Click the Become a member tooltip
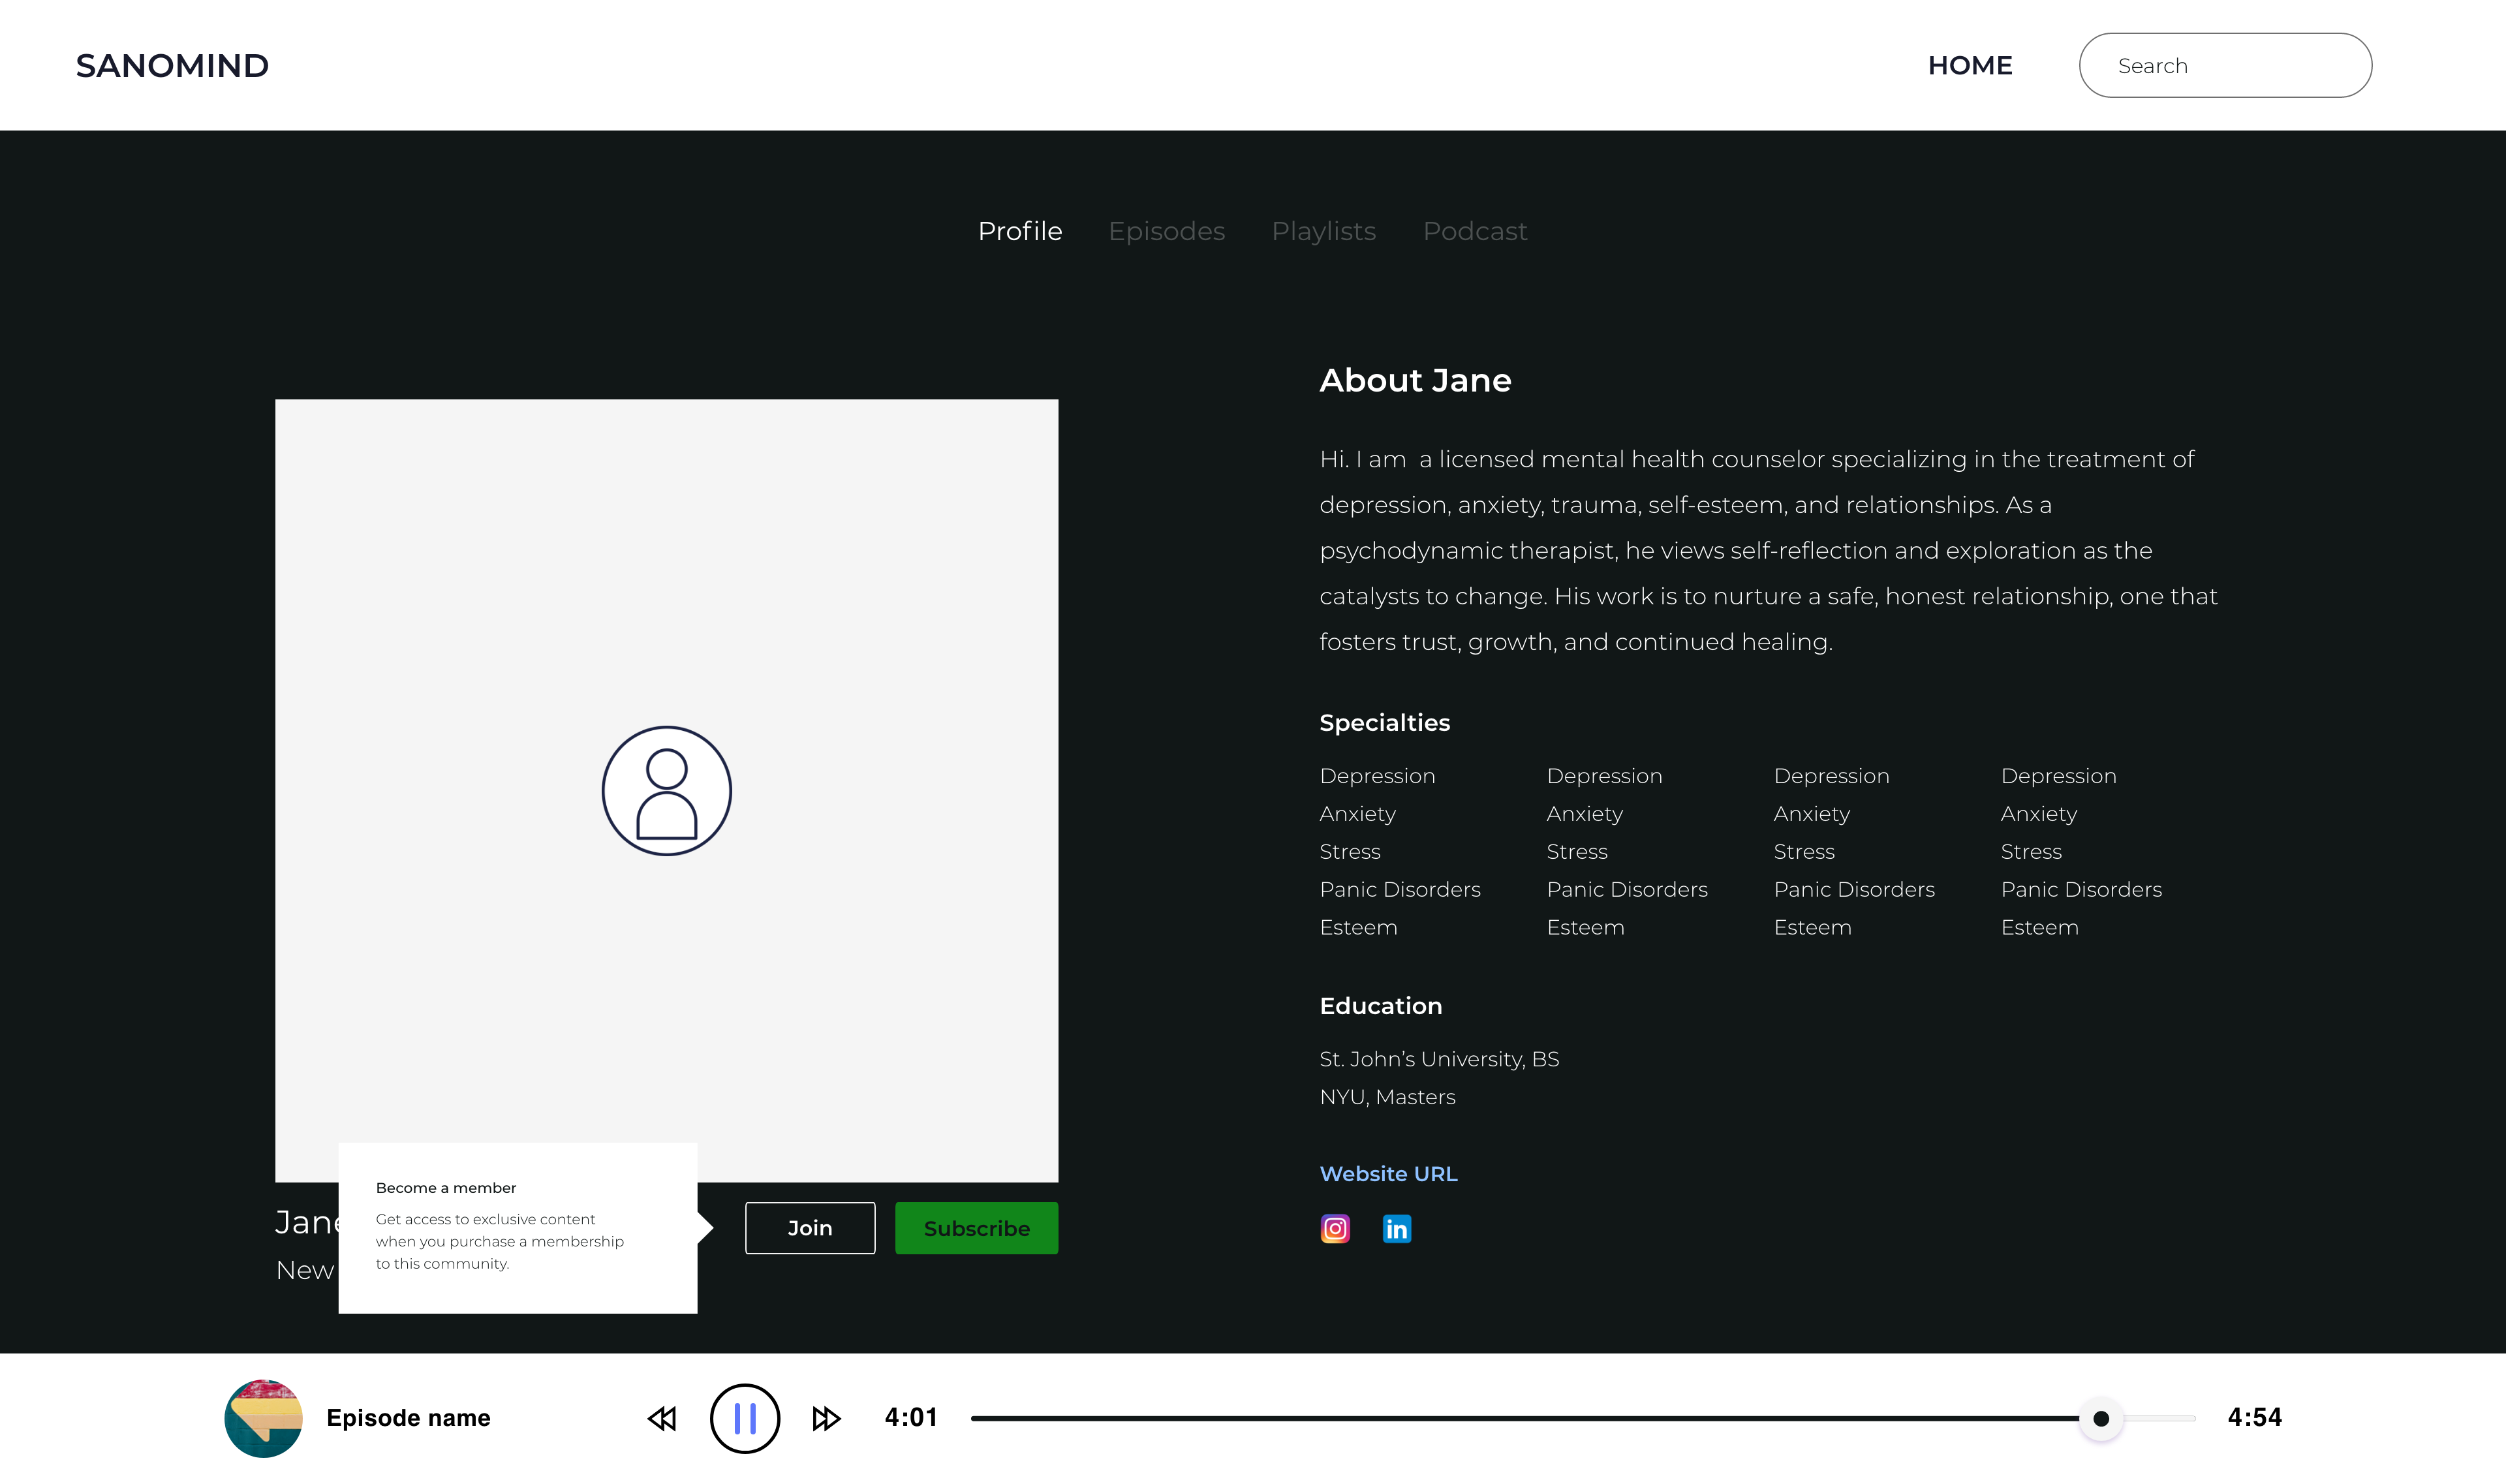This screenshot has height=1484, width=2506. click(517, 1228)
